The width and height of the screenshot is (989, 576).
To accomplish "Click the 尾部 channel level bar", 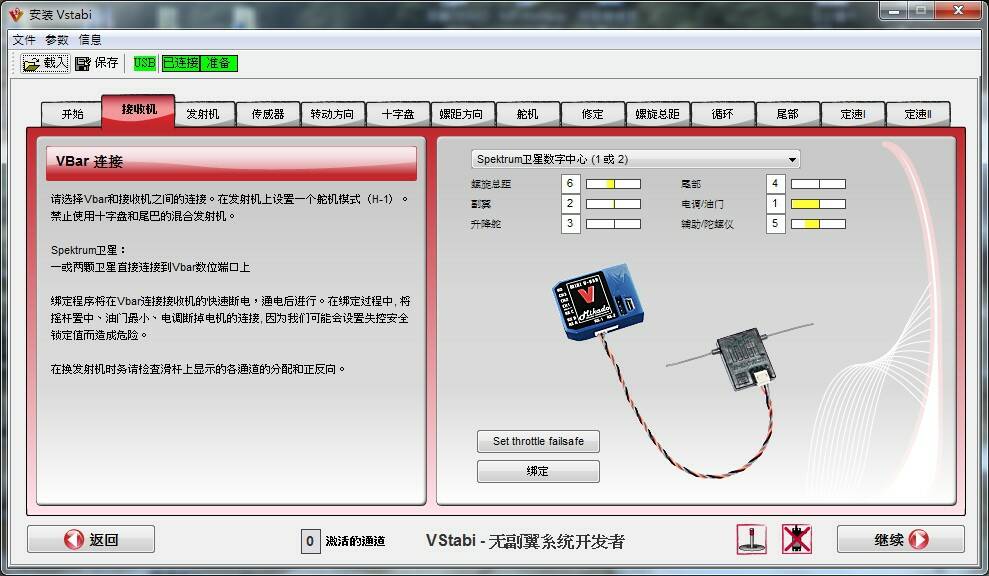I will tap(818, 184).
